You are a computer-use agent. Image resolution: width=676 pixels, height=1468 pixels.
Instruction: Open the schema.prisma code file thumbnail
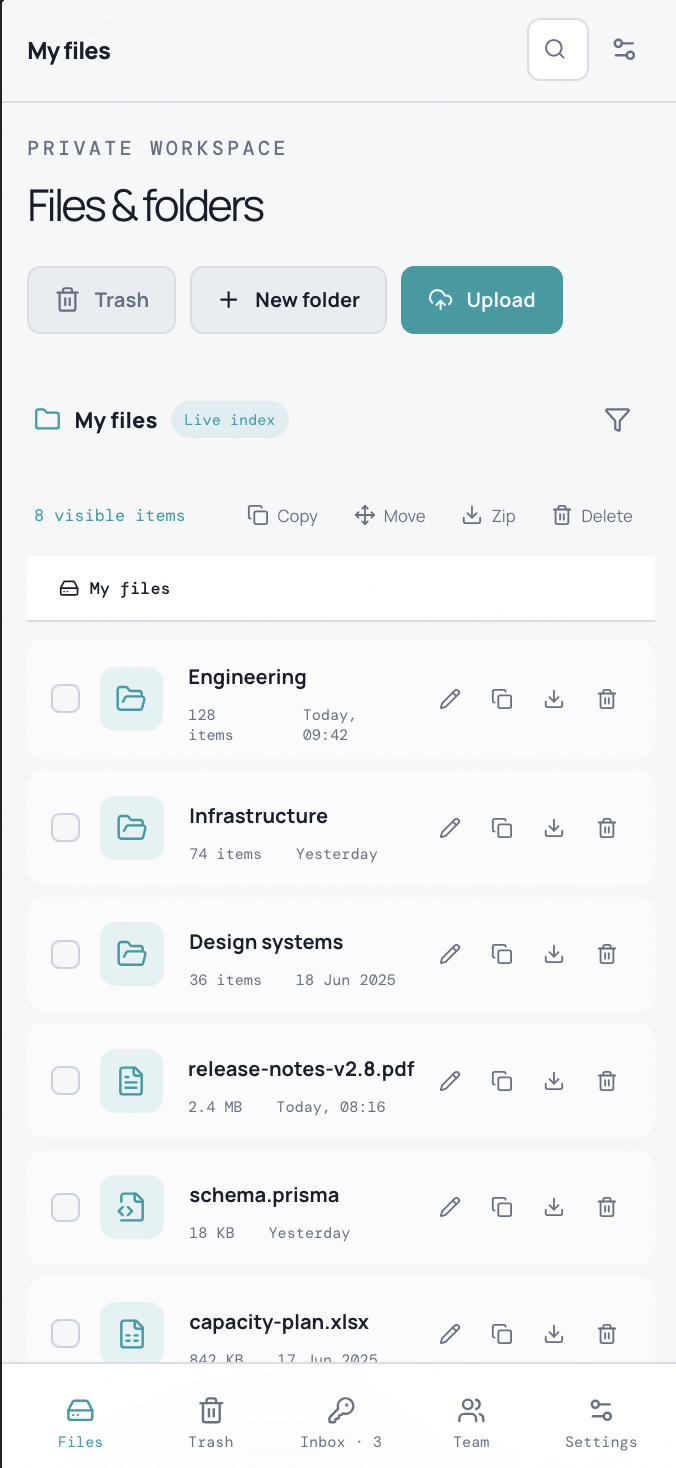click(132, 1207)
